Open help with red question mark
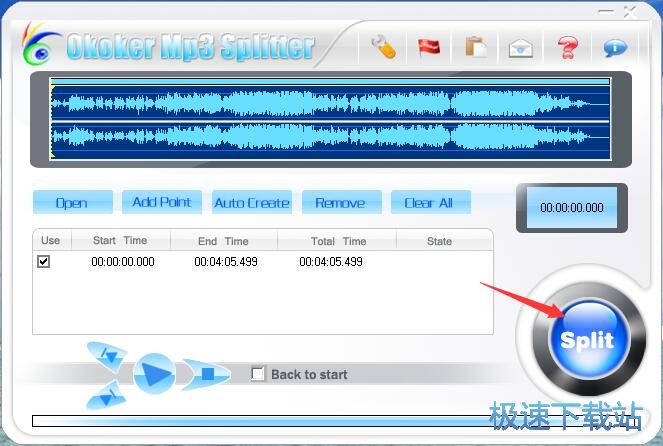The width and height of the screenshot is (663, 446). pyautogui.click(x=568, y=47)
